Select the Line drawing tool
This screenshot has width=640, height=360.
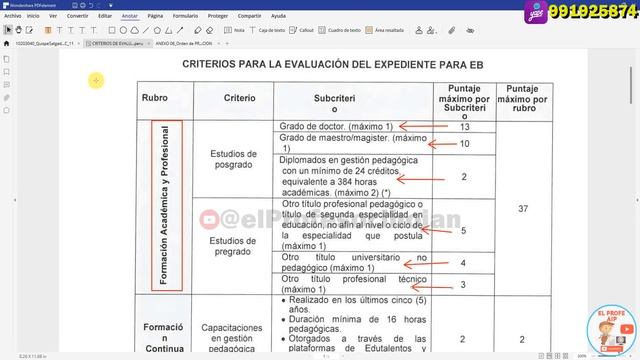146,30
